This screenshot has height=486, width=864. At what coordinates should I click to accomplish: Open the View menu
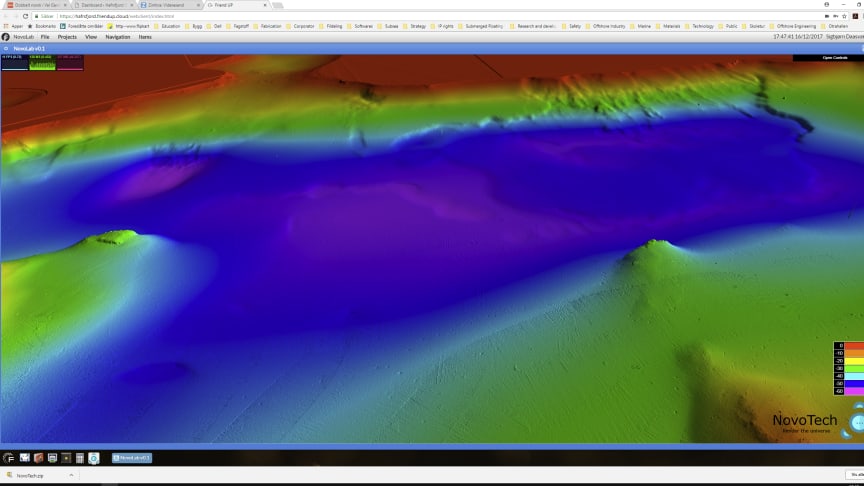point(91,37)
